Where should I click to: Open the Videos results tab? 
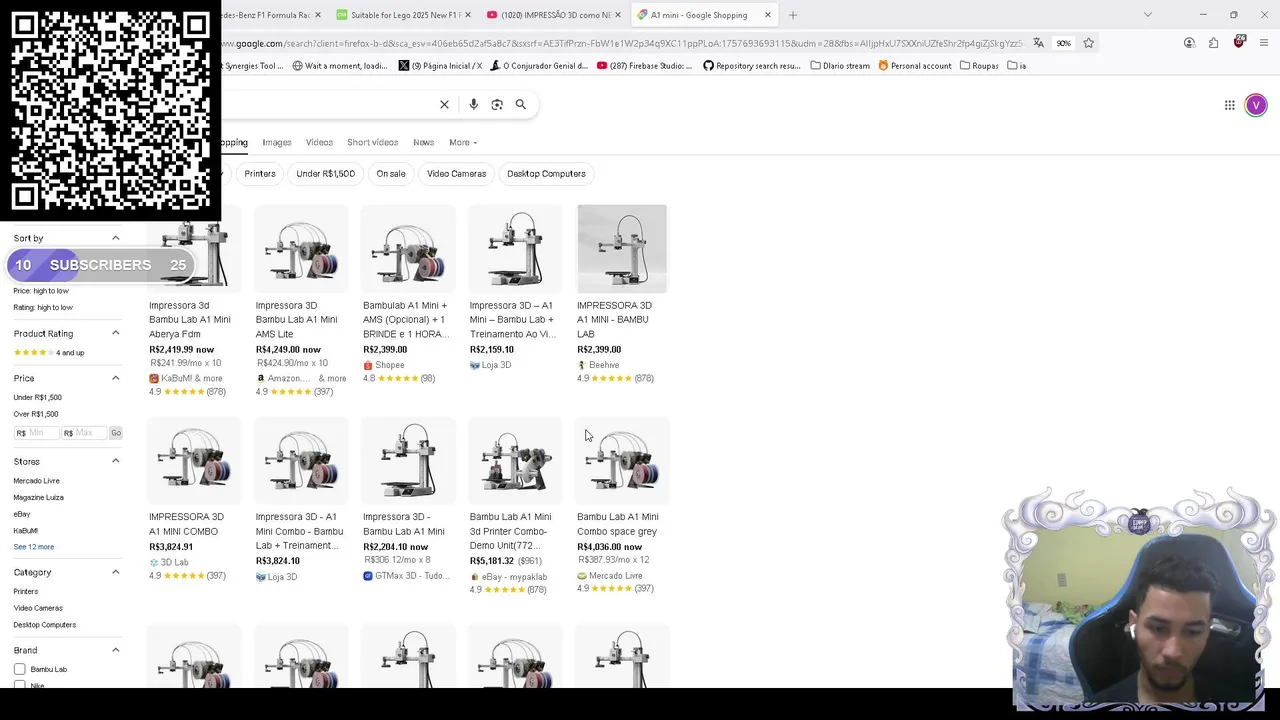319,142
